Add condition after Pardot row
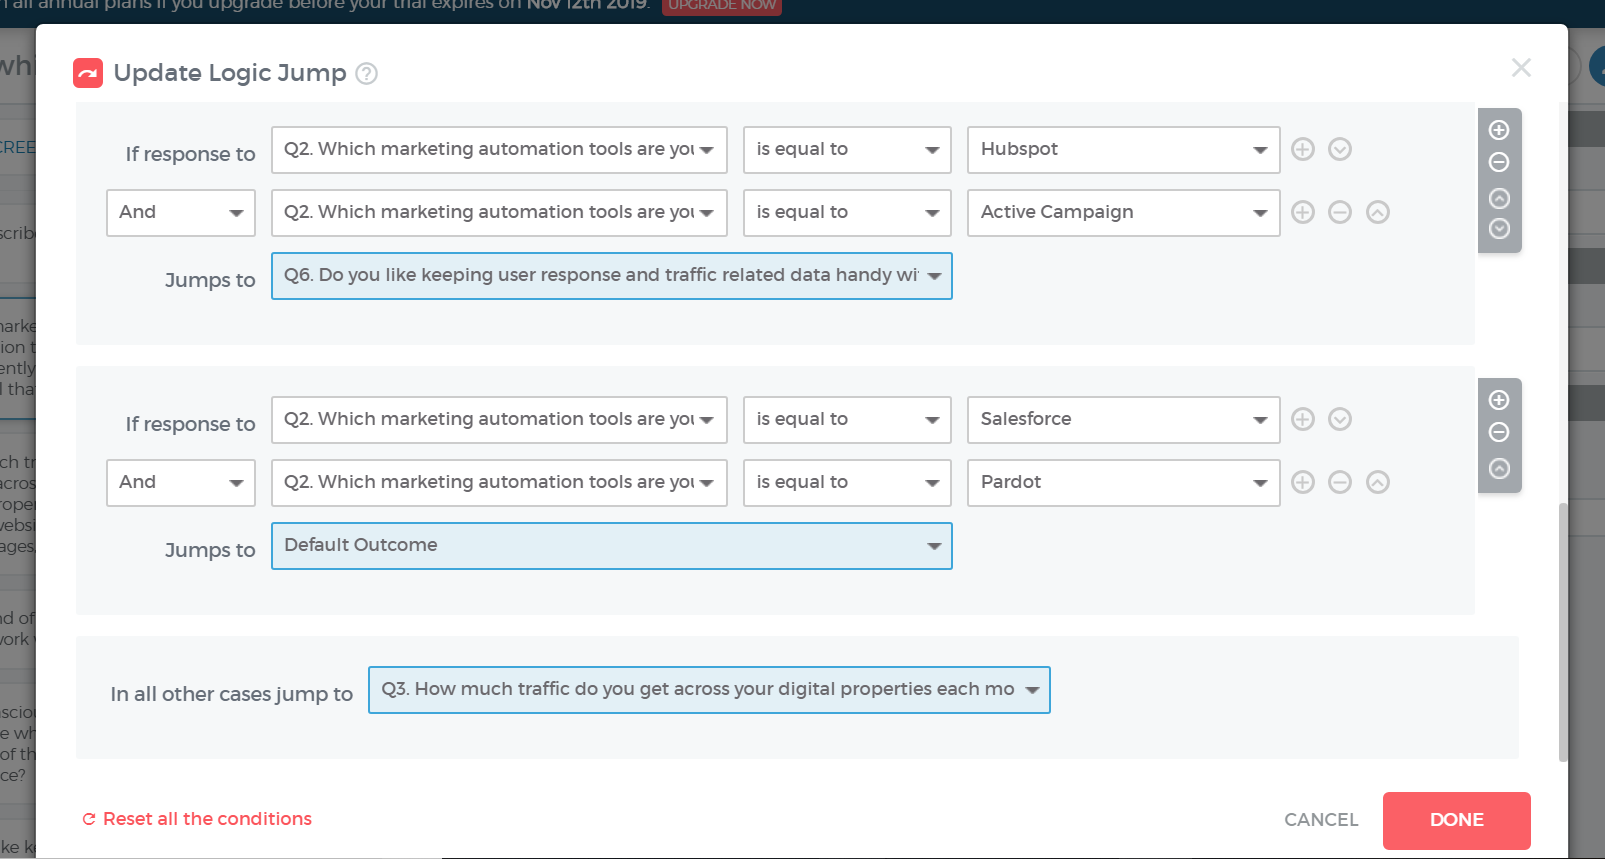The height and width of the screenshot is (859, 1605). [1302, 482]
